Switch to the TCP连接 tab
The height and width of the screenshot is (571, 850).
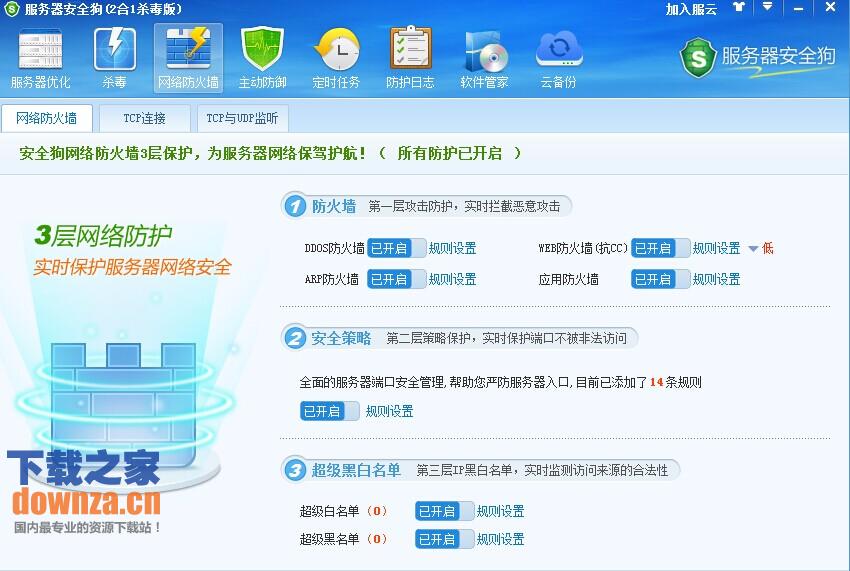pyautogui.click(x=145, y=118)
